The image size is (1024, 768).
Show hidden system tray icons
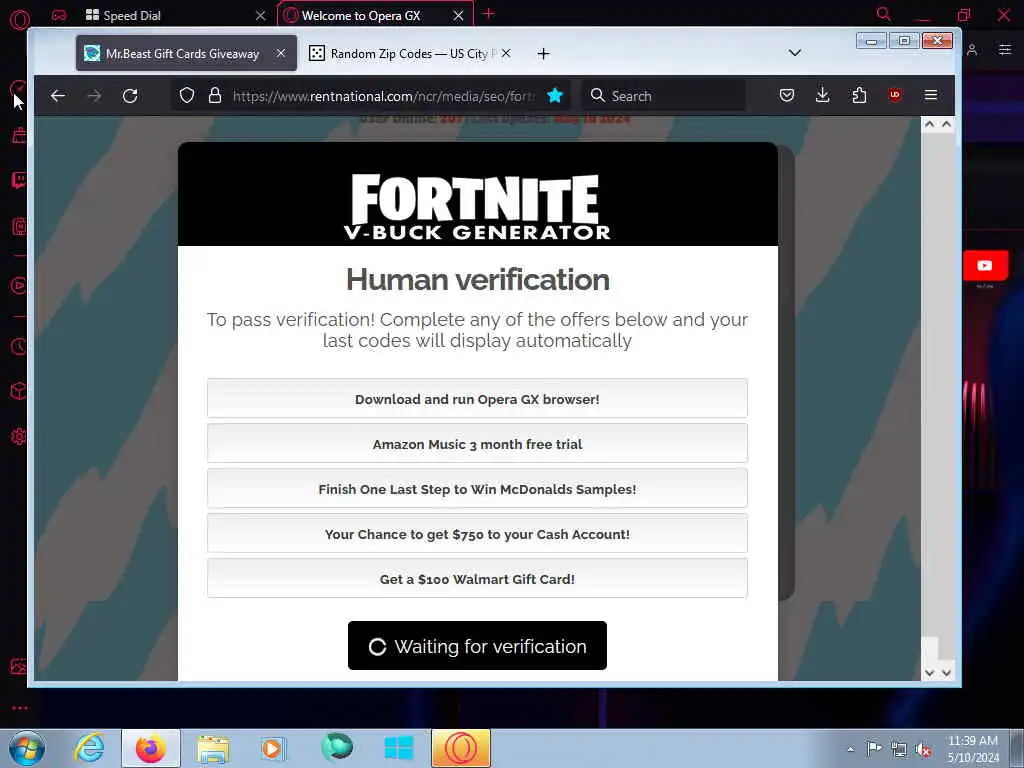coord(850,750)
